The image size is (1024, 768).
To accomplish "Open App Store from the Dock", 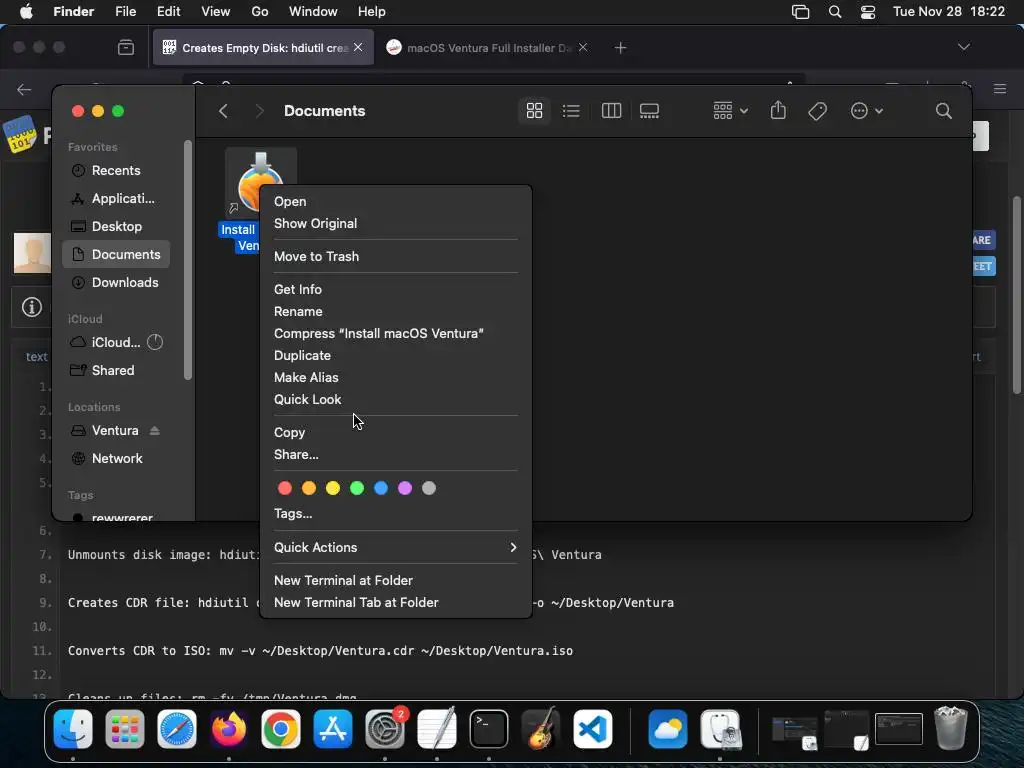I will [x=332, y=729].
